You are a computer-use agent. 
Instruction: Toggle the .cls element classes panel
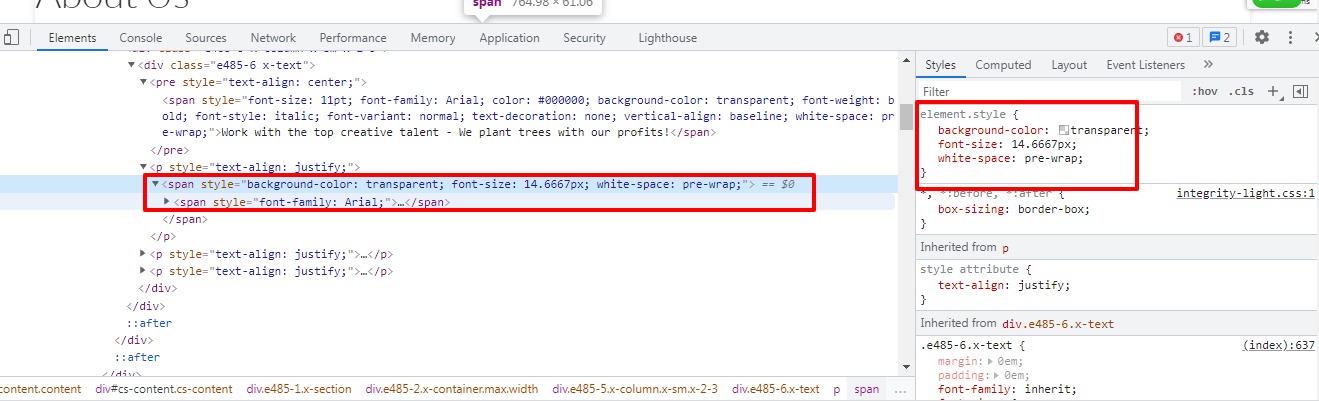[1241, 91]
